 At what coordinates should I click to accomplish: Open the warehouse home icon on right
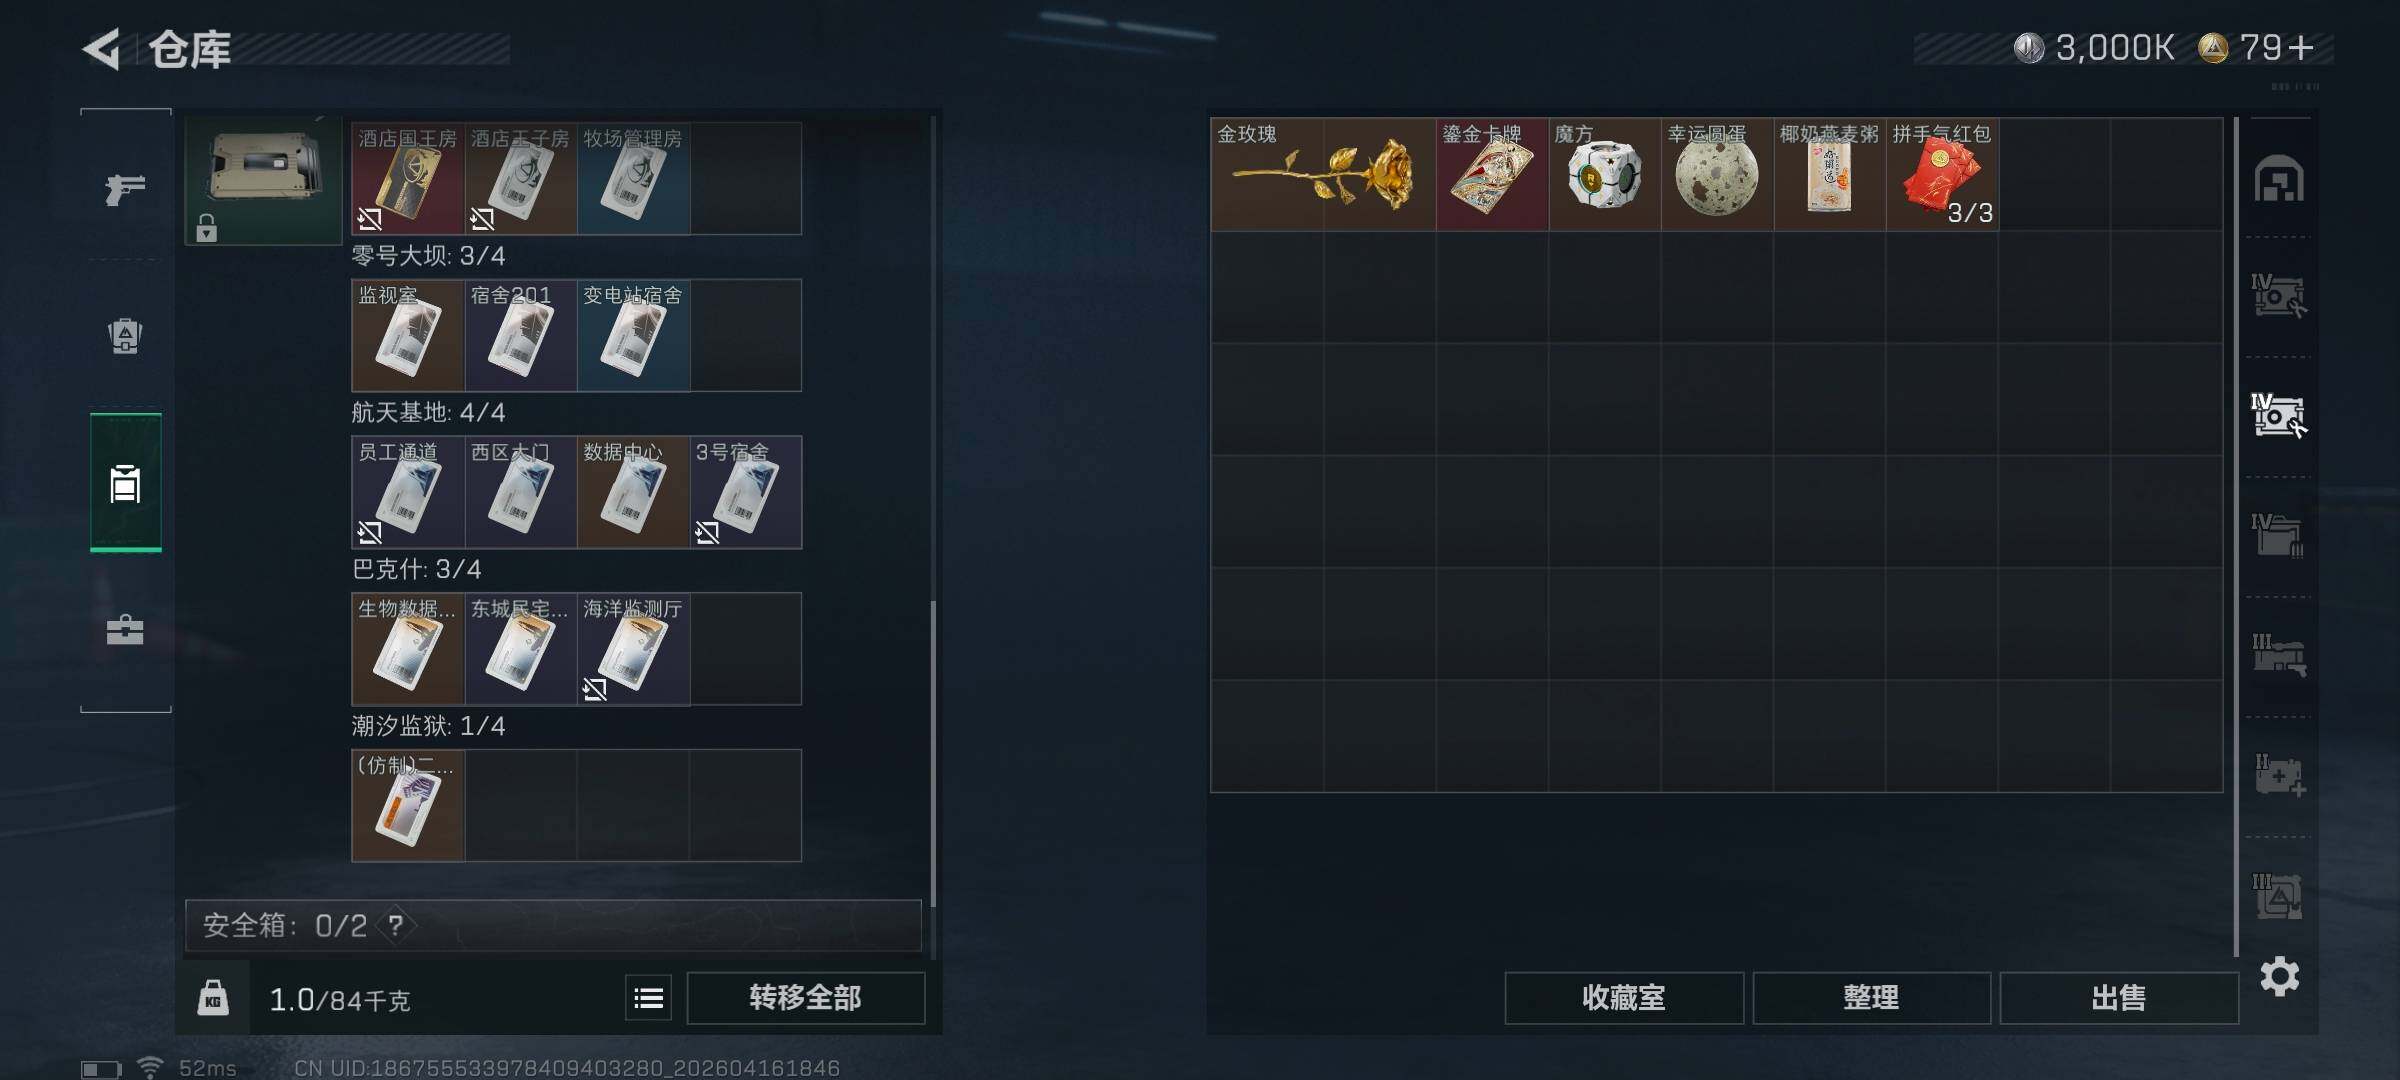point(2279,179)
